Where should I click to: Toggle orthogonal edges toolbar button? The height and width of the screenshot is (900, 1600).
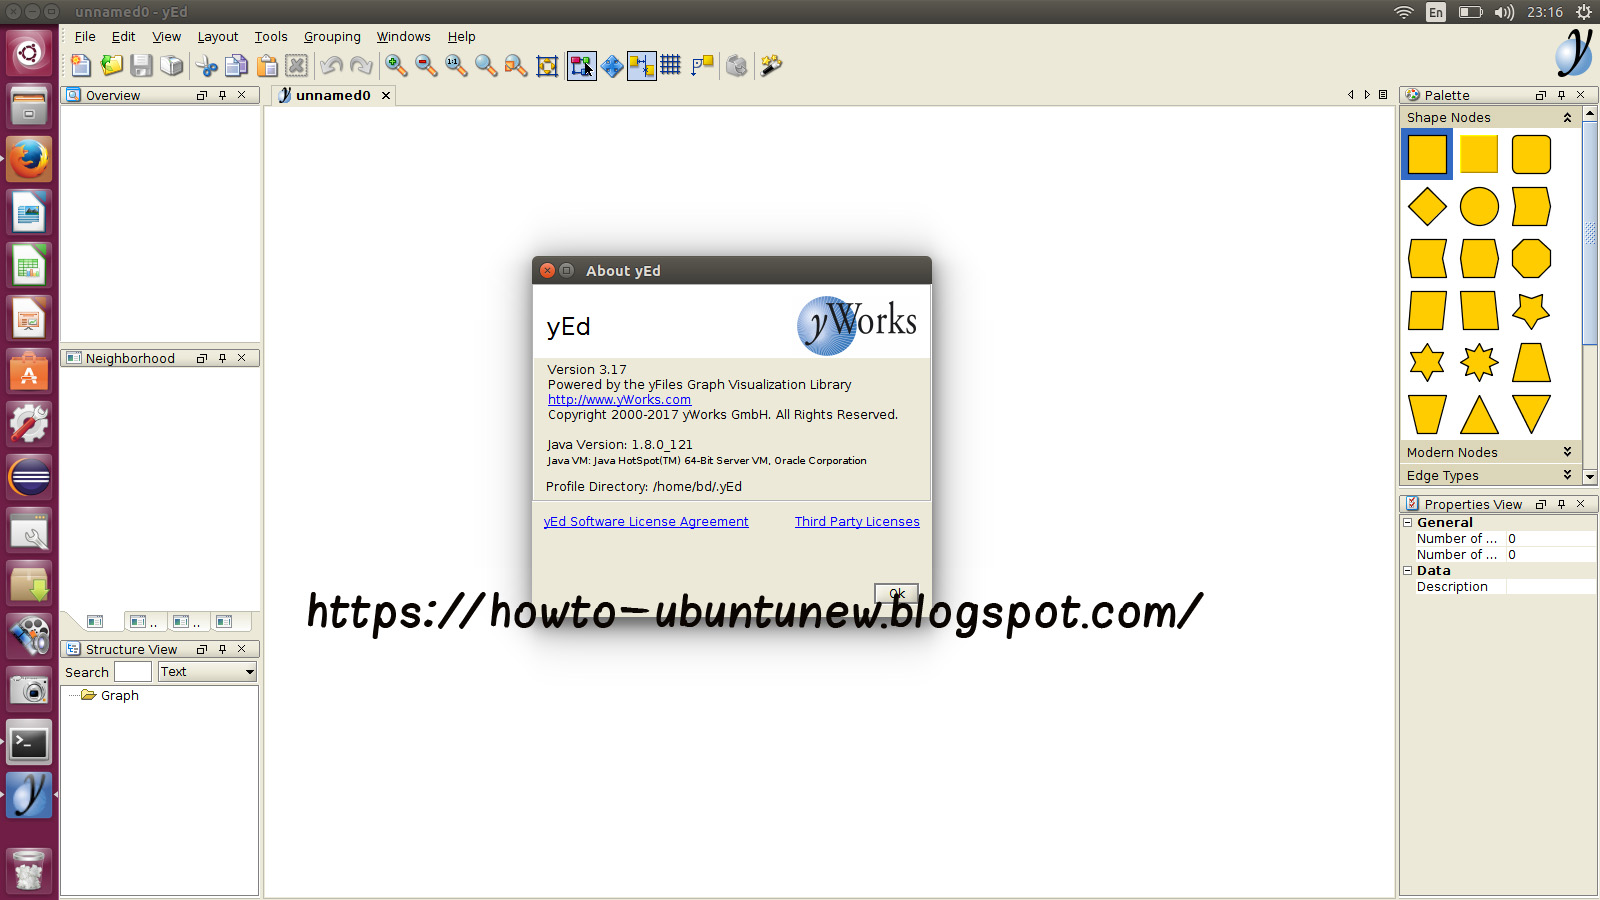(x=703, y=66)
